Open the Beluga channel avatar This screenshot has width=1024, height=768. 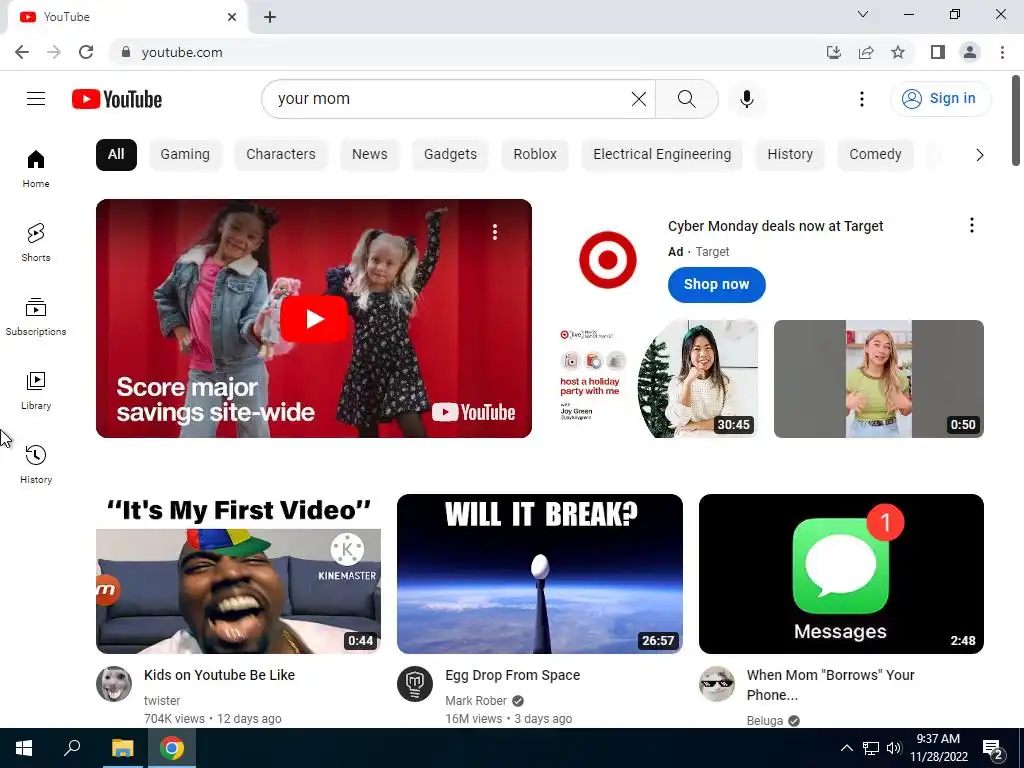716,684
